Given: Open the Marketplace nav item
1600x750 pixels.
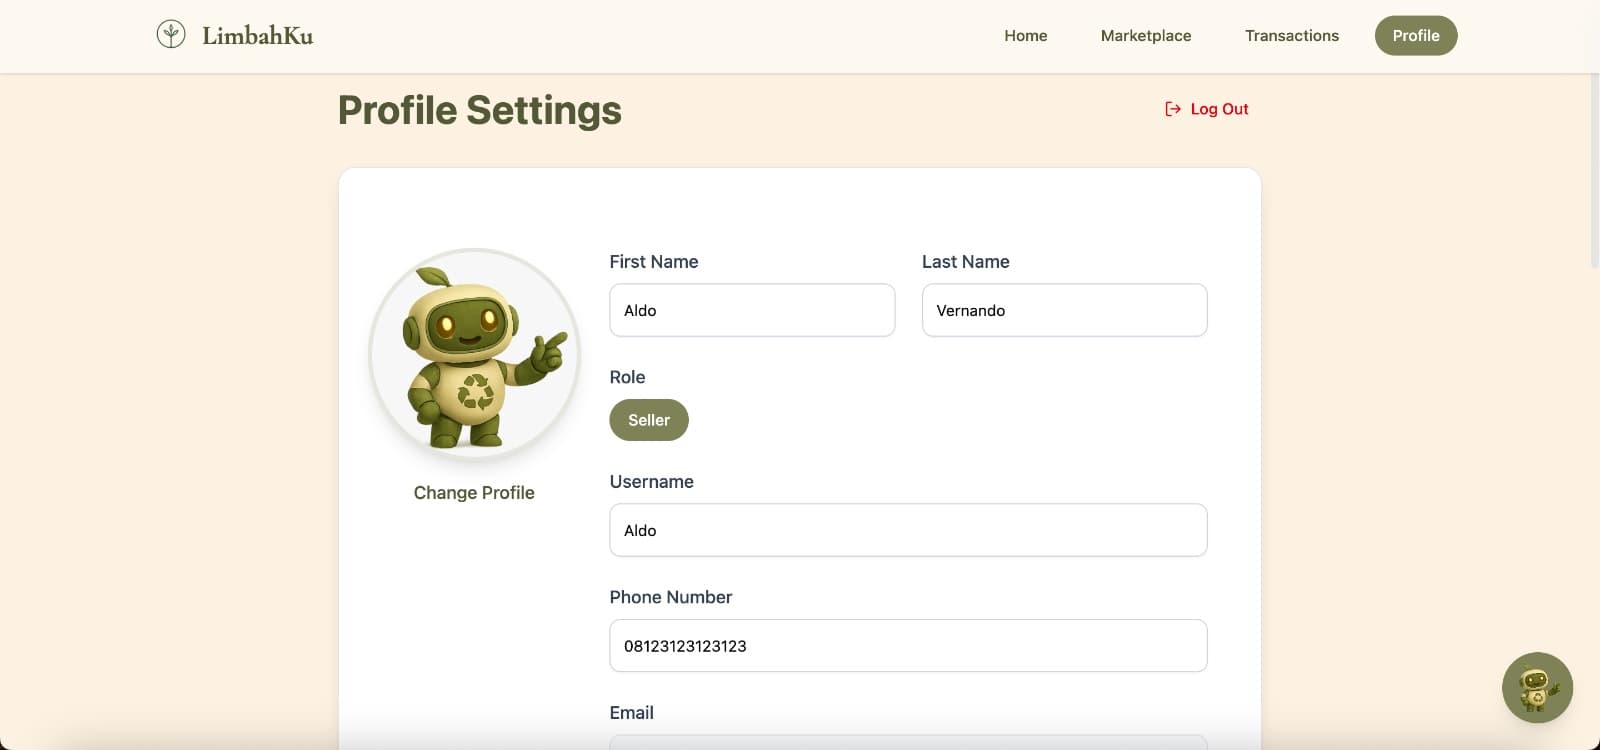Looking at the screenshot, I should click(1145, 36).
